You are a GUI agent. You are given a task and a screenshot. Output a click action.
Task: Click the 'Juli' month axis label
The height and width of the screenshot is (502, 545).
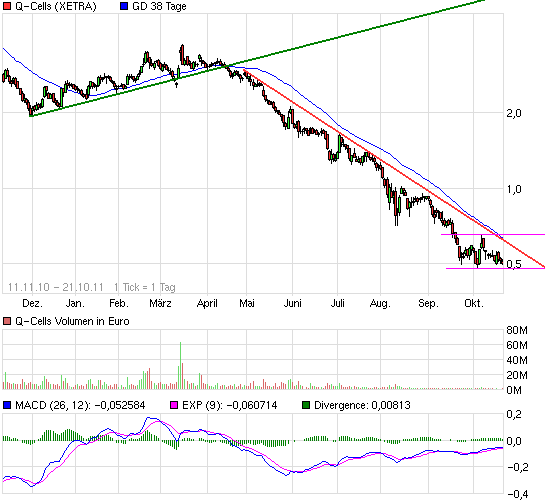click(x=337, y=303)
